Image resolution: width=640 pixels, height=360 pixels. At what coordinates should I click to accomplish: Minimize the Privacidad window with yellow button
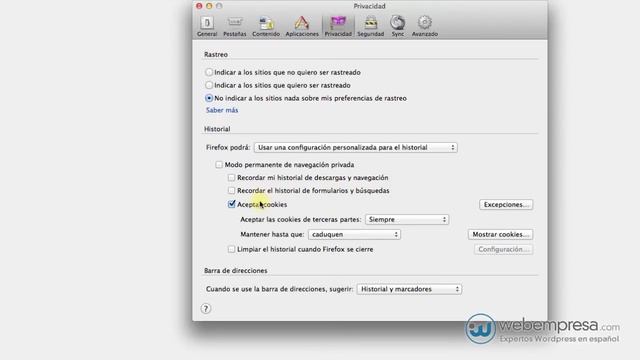[x=209, y=6]
